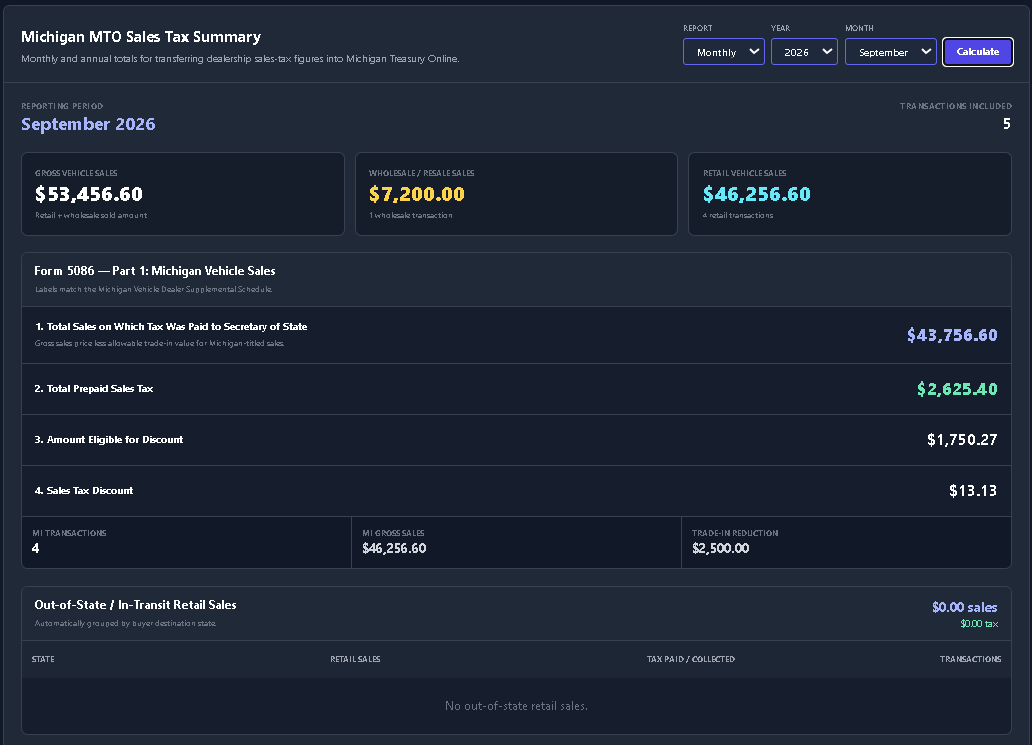The height and width of the screenshot is (745, 1032).
Task: Click the Retail + wholesale sold amount caption
Action: point(91,215)
